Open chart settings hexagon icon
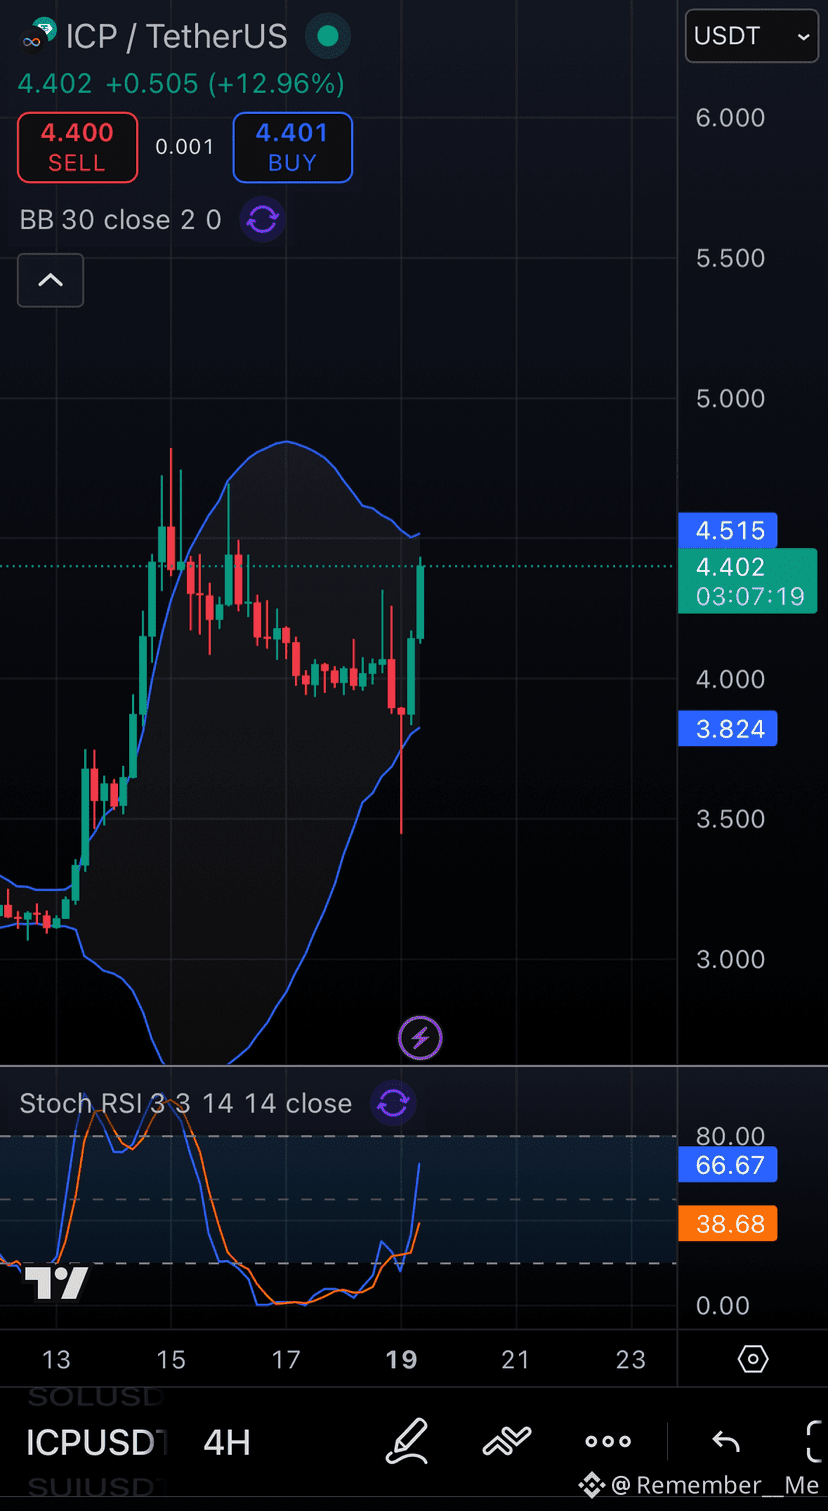 752,1359
